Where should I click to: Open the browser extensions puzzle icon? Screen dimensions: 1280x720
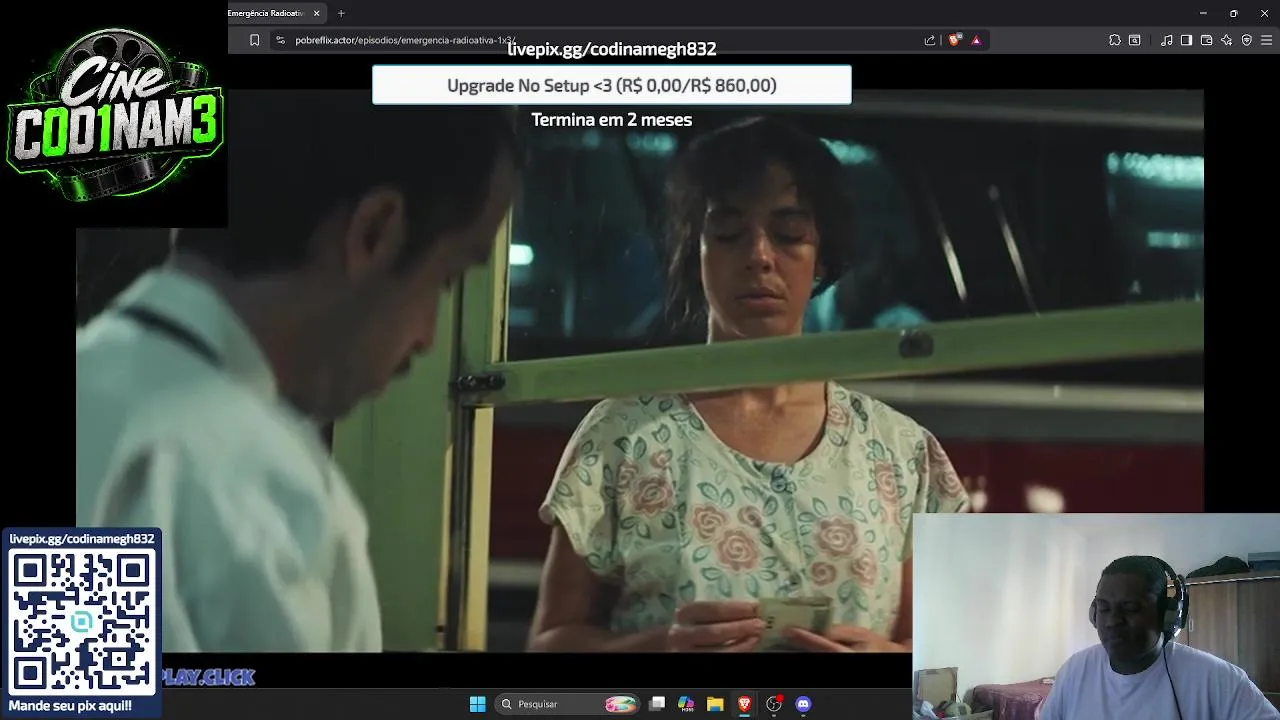[1115, 40]
